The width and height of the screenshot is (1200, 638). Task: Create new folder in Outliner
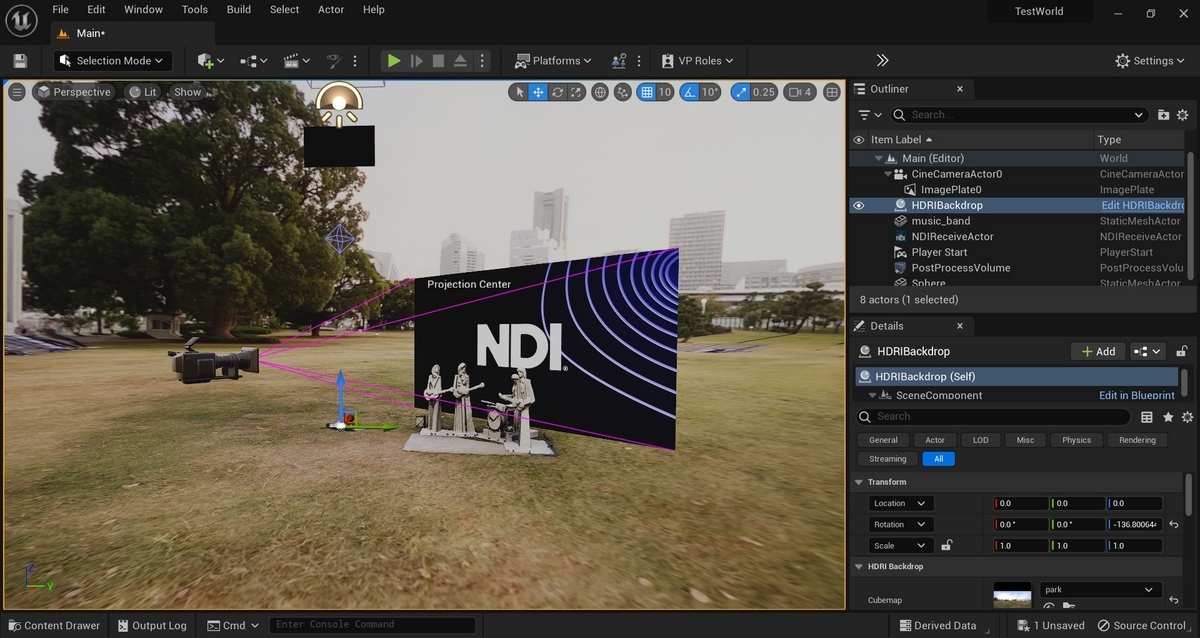click(x=1164, y=115)
